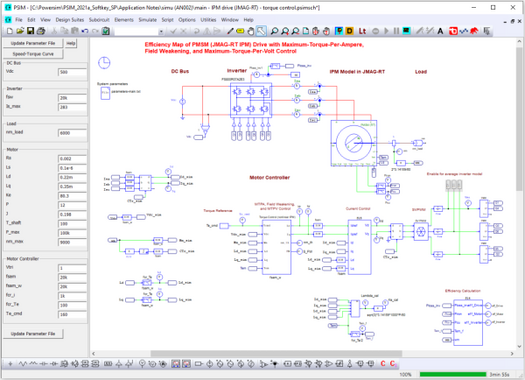
Task: Click the Speed-Torque Curve button
Action: tap(33, 54)
